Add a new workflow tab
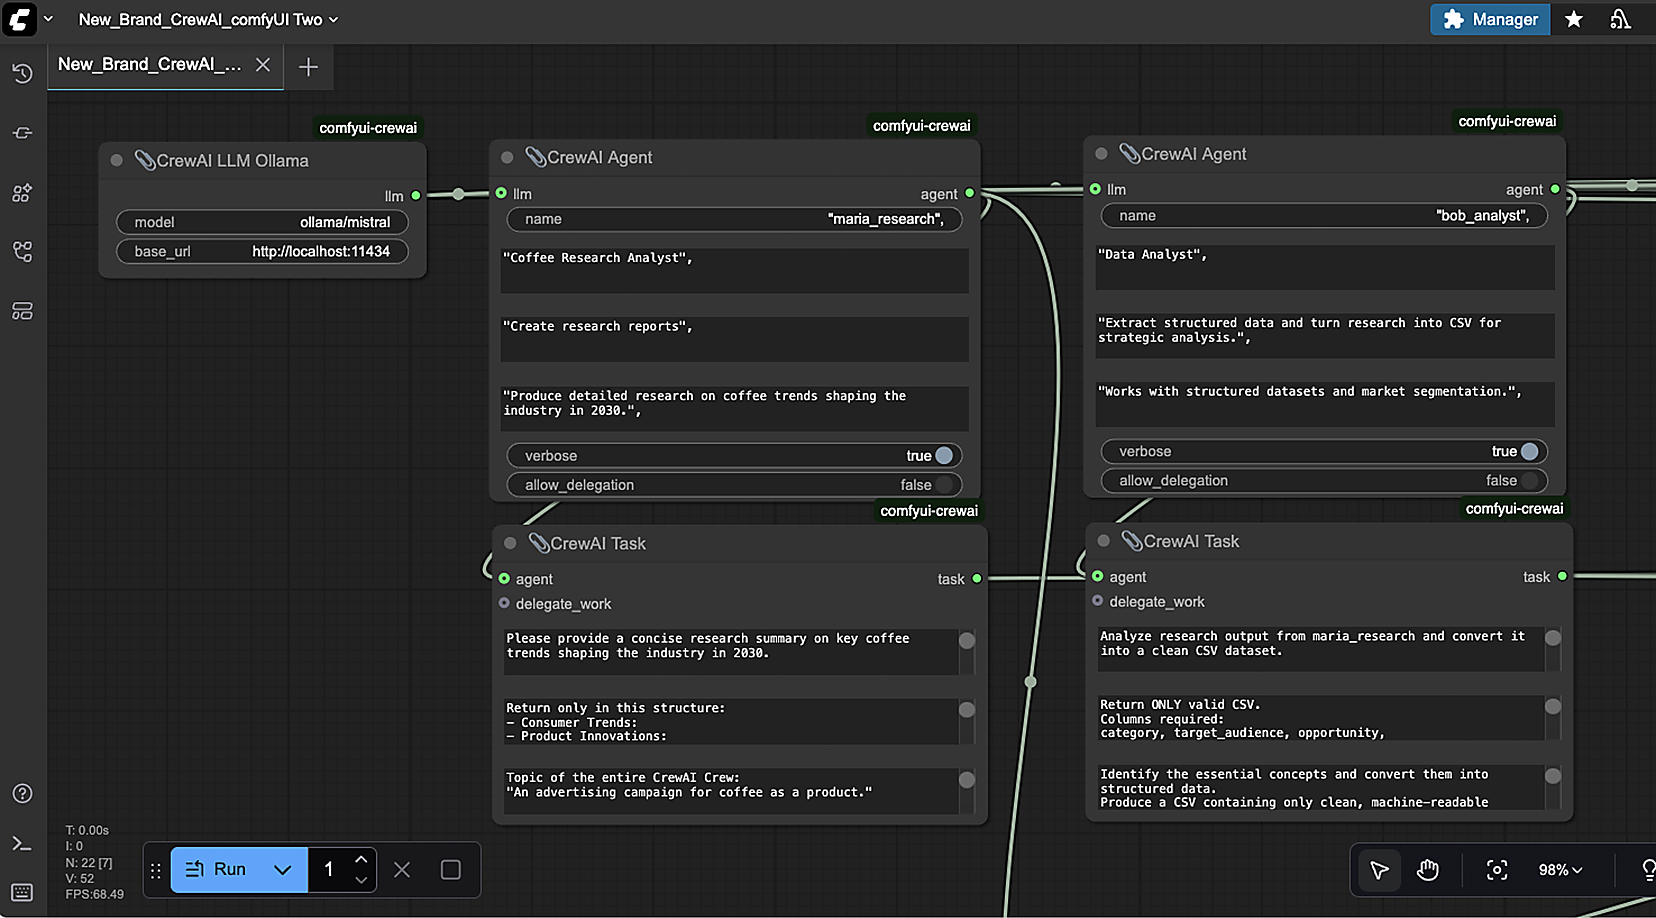This screenshot has height=918, width=1656. [x=308, y=67]
